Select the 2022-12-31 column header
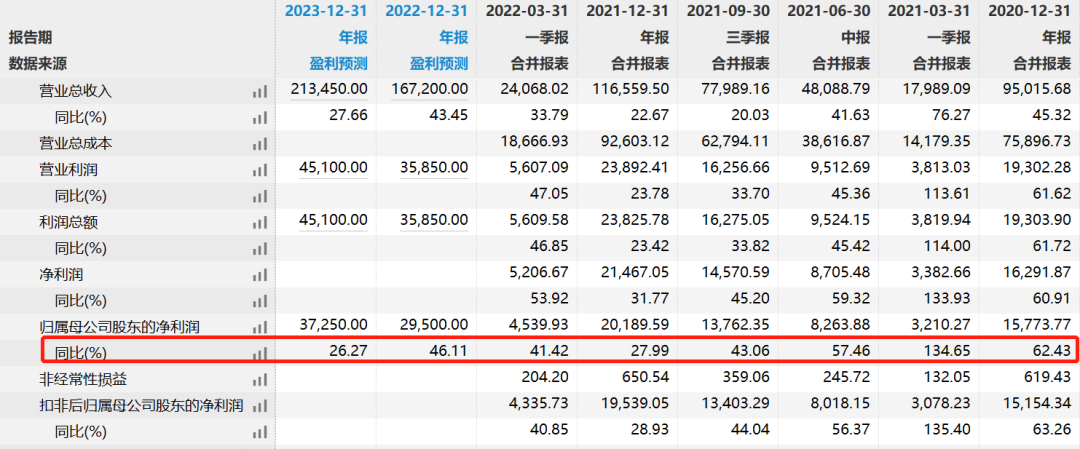This screenshot has width=1080, height=449. tap(426, 11)
